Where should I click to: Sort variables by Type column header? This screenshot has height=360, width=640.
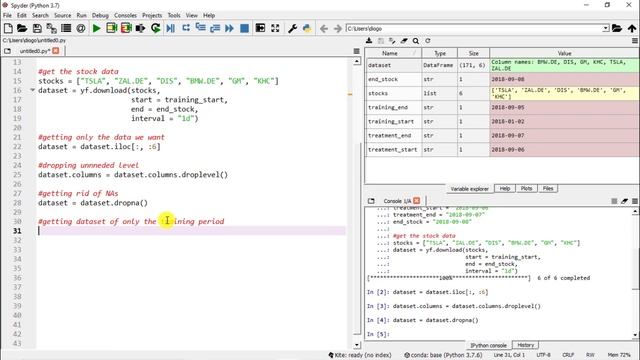[x=440, y=53]
